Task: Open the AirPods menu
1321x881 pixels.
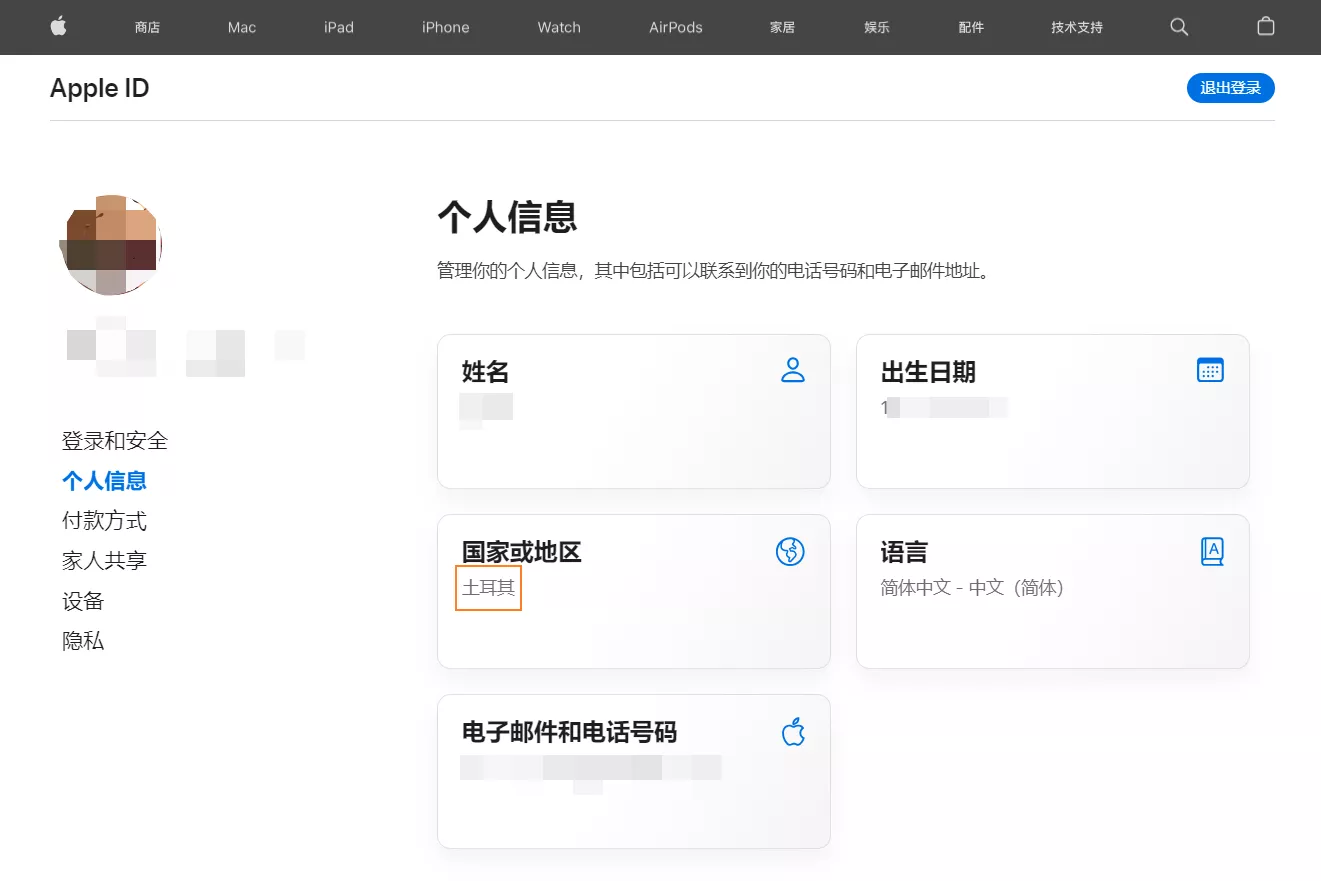Action: (676, 27)
